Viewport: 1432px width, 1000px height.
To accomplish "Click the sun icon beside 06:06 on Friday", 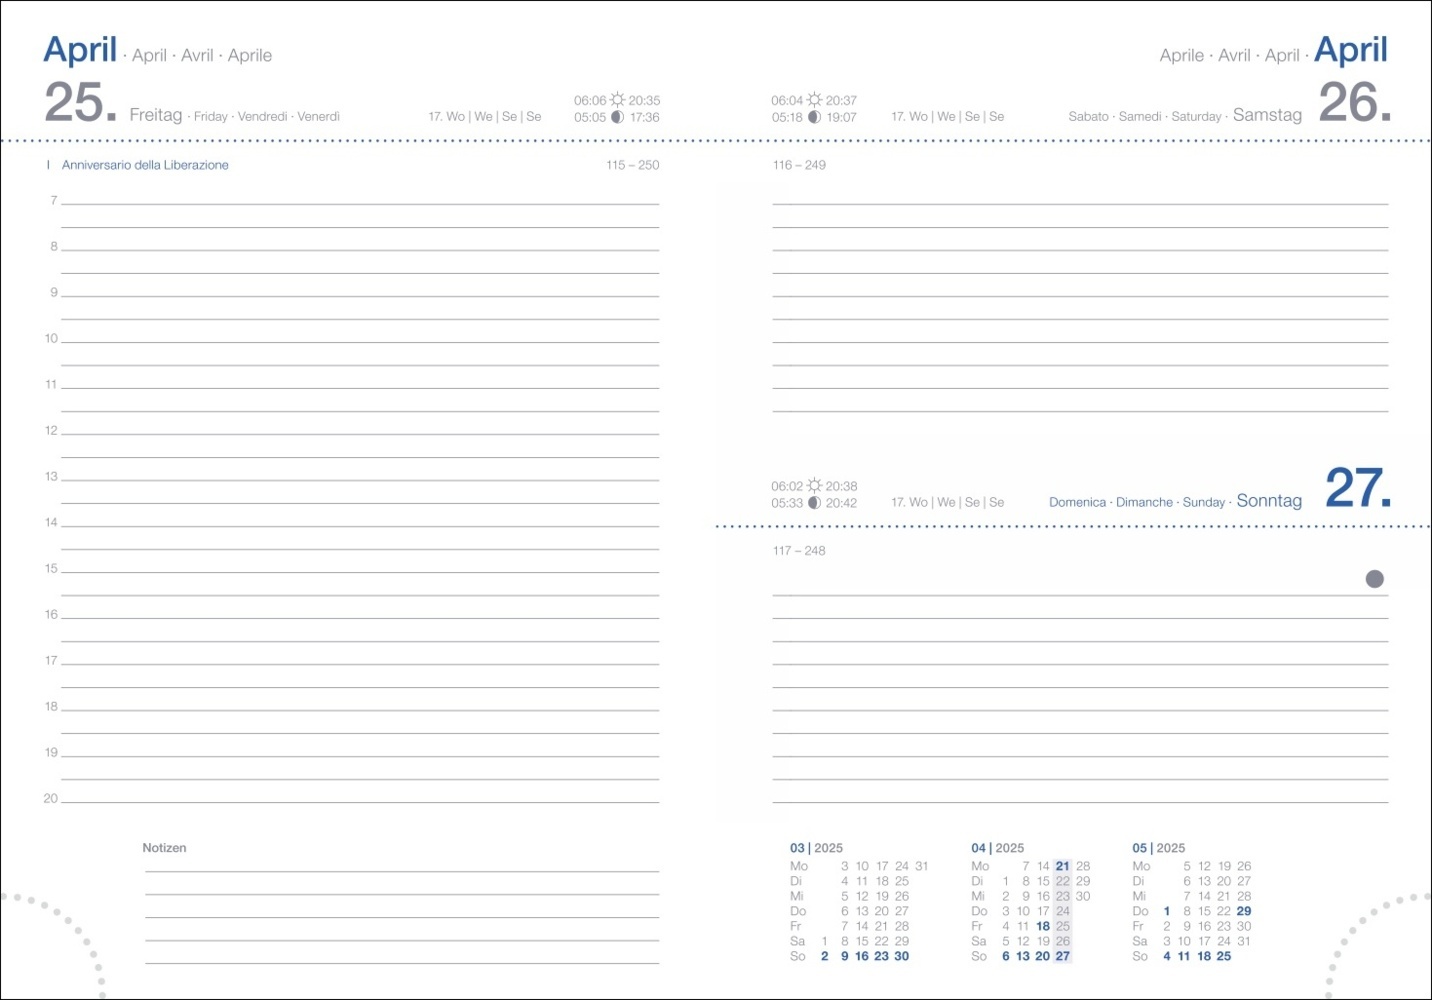I will [x=618, y=100].
